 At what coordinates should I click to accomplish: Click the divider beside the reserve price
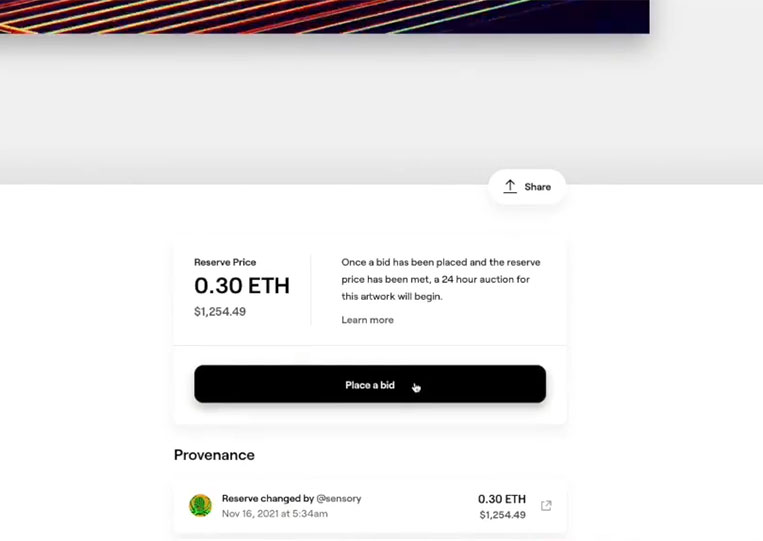point(310,290)
